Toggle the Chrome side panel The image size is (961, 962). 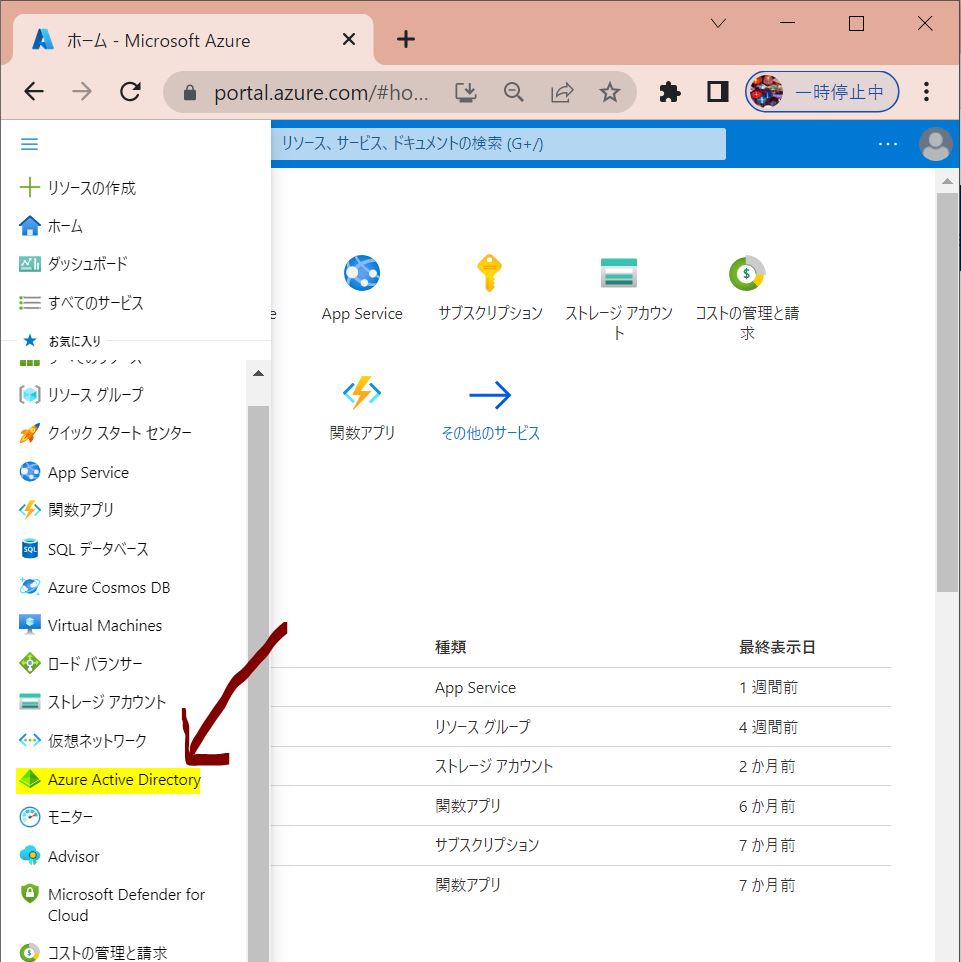tap(717, 92)
